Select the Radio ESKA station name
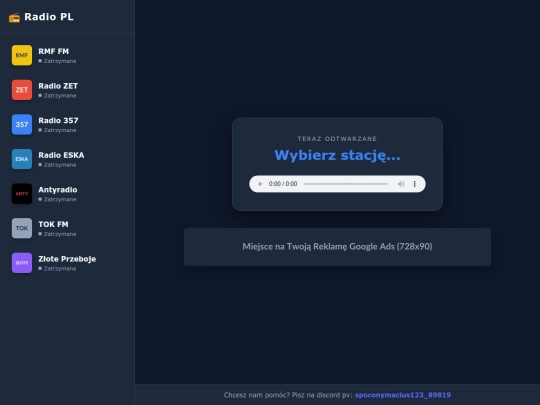 pos(61,155)
